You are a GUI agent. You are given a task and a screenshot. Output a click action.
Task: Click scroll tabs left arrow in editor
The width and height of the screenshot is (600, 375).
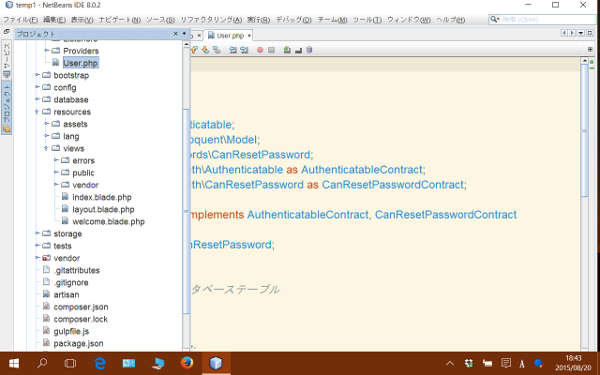[x=564, y=33]
